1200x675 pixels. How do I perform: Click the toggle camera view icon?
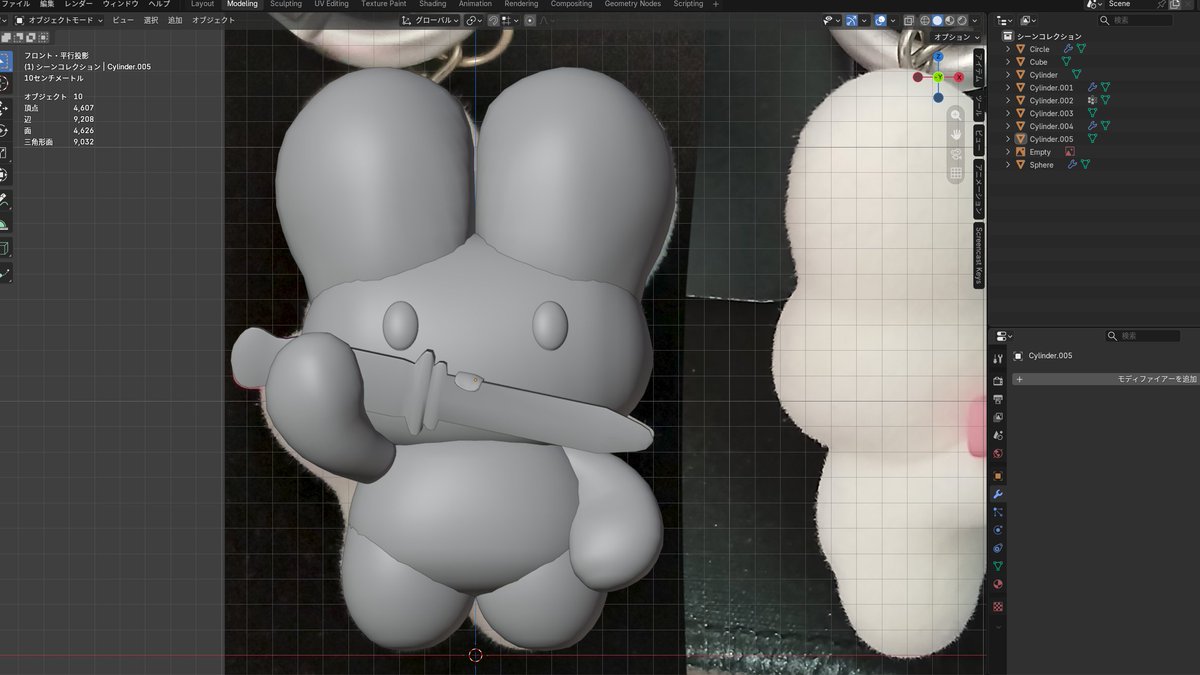pos(956,154)
